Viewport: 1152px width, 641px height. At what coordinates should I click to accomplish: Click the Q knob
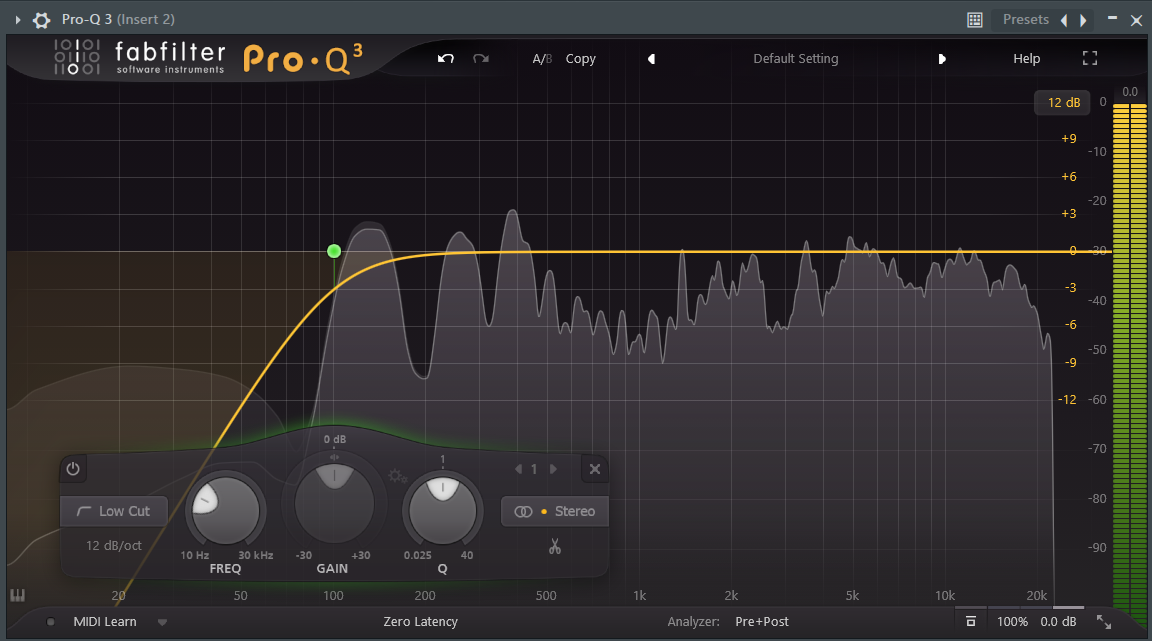(x=442, y=509)
